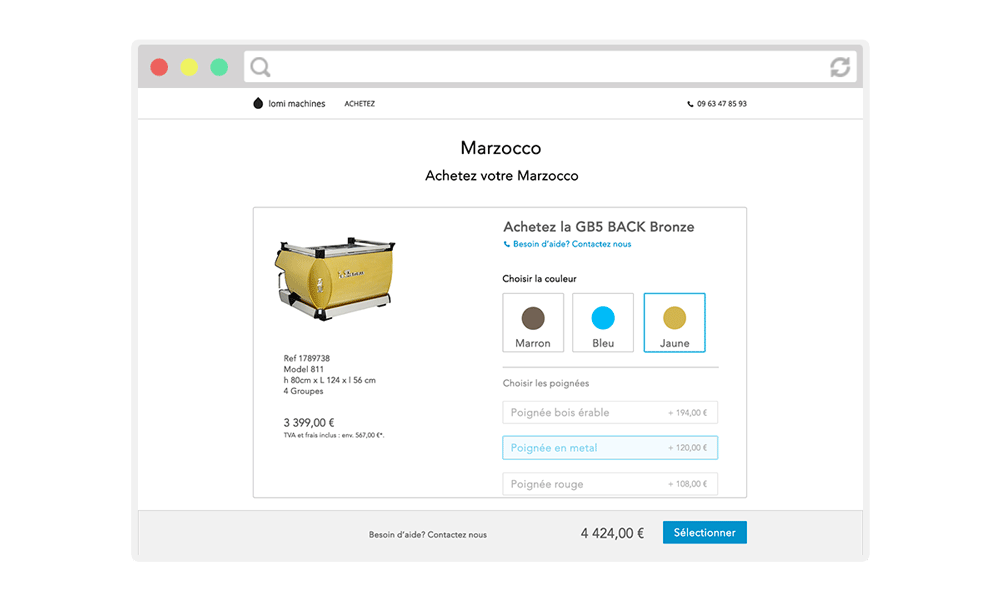The image size is (1000, 598).
Task: Choose Poignée bois érable handle option
Action: pos(610,412)
